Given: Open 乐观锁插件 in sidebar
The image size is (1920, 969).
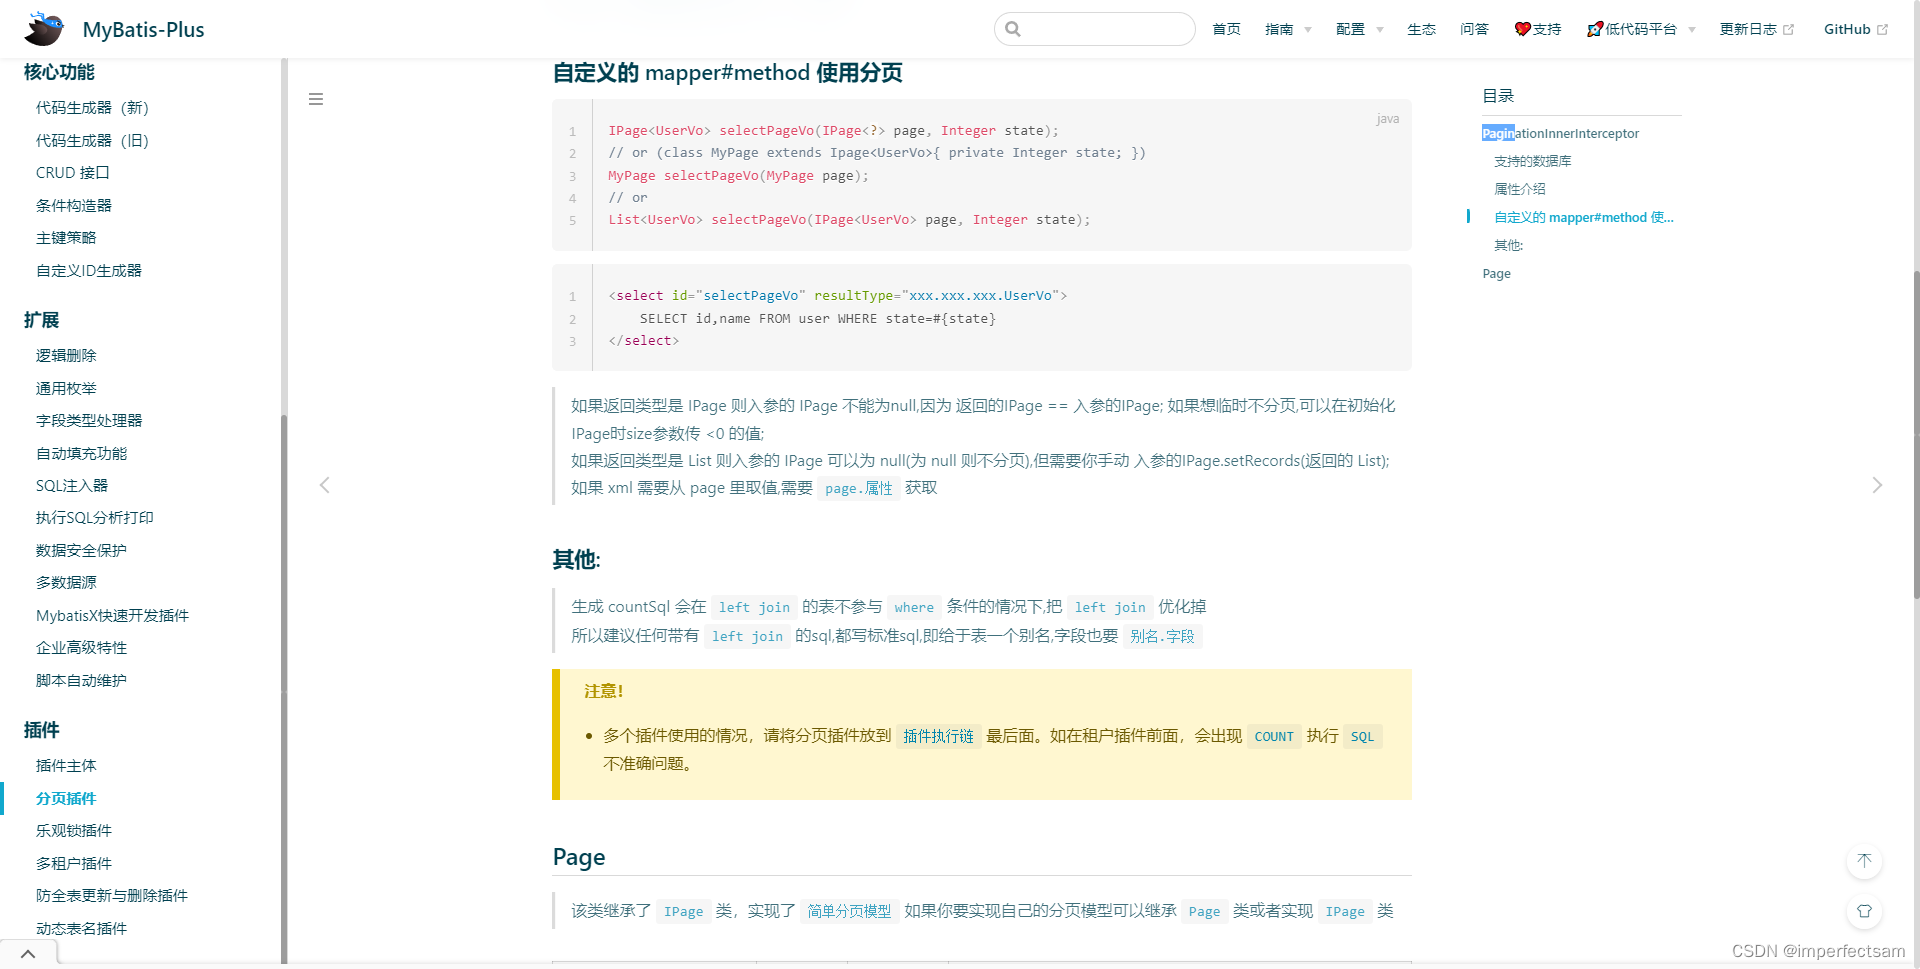Looking at the screenshot, I should point(74,831).
